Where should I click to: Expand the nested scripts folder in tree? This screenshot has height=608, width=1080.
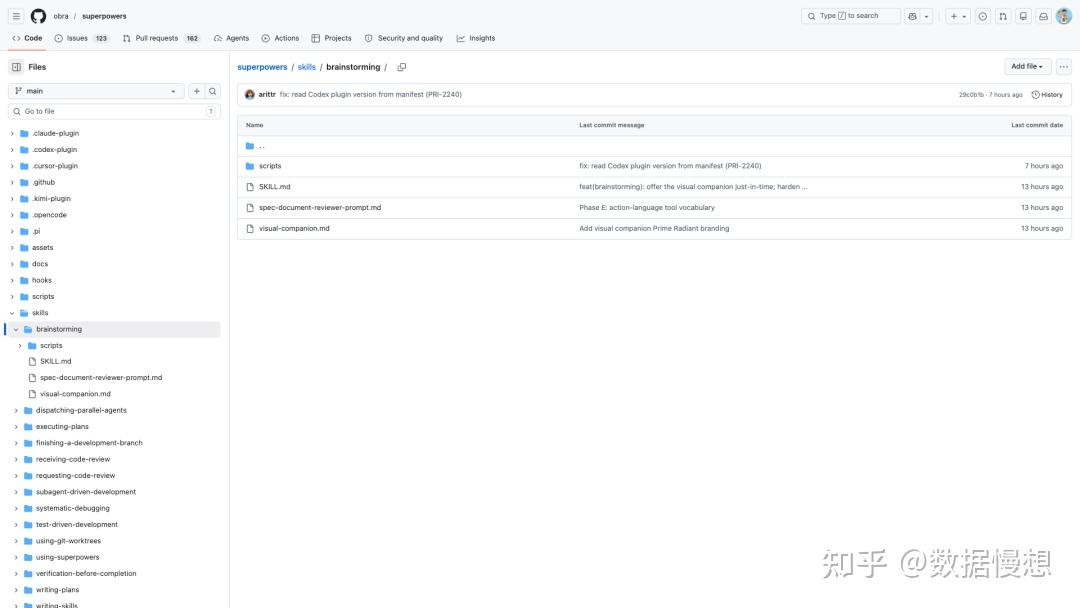click(20, 346)
